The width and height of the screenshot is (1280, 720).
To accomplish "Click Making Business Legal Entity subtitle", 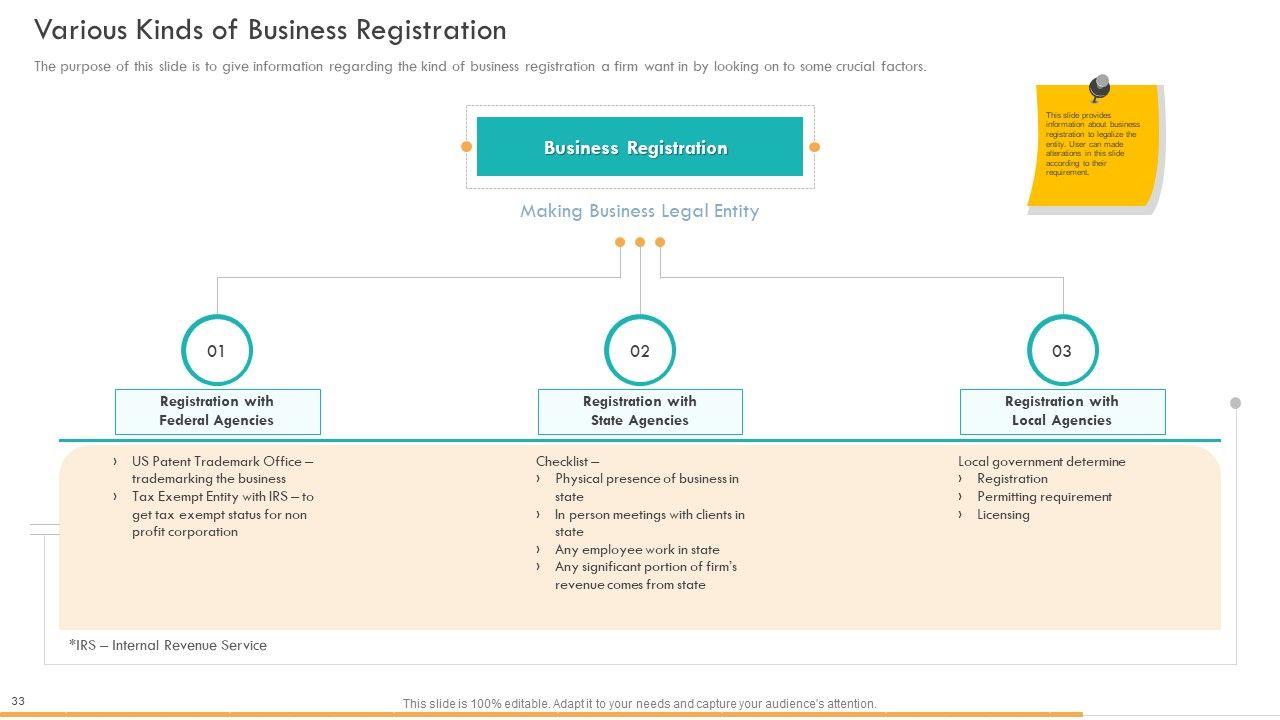I will click(x=639, y=211).
